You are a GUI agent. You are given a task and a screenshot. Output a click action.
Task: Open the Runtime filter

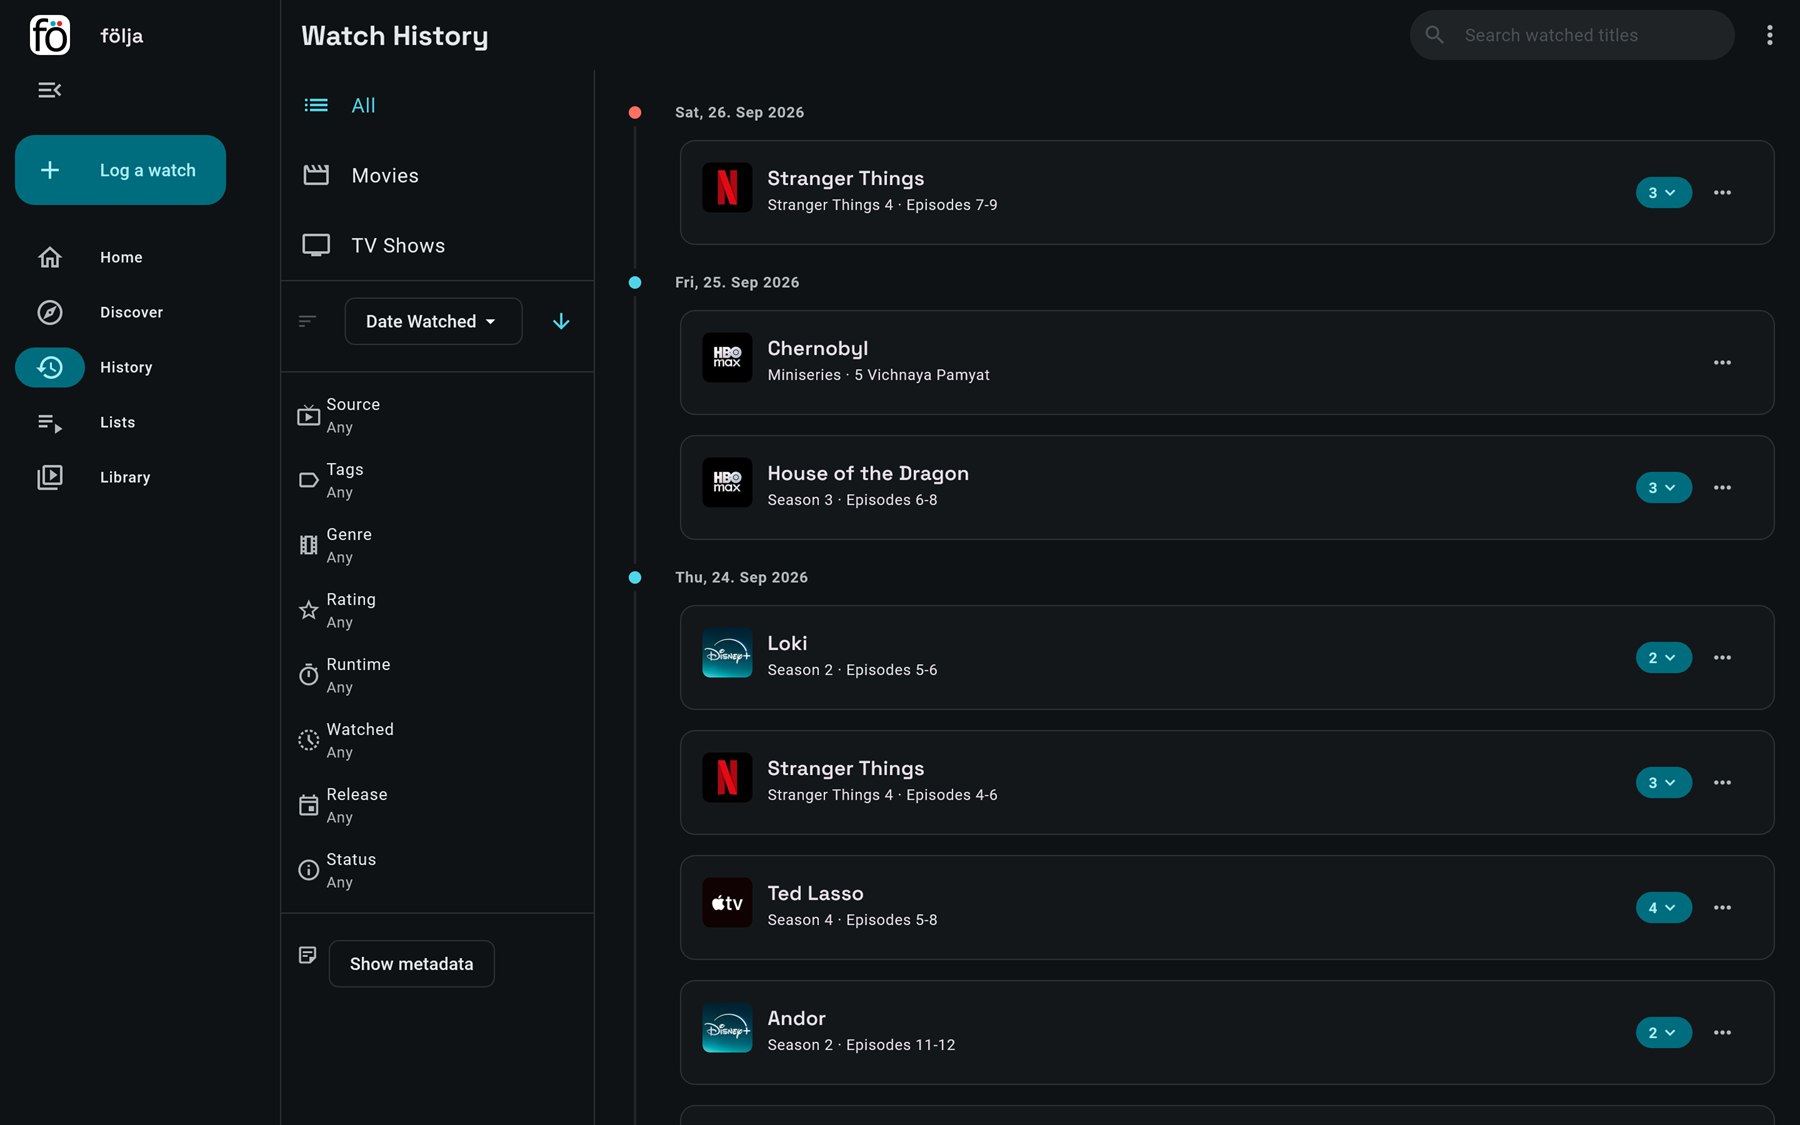437,675
